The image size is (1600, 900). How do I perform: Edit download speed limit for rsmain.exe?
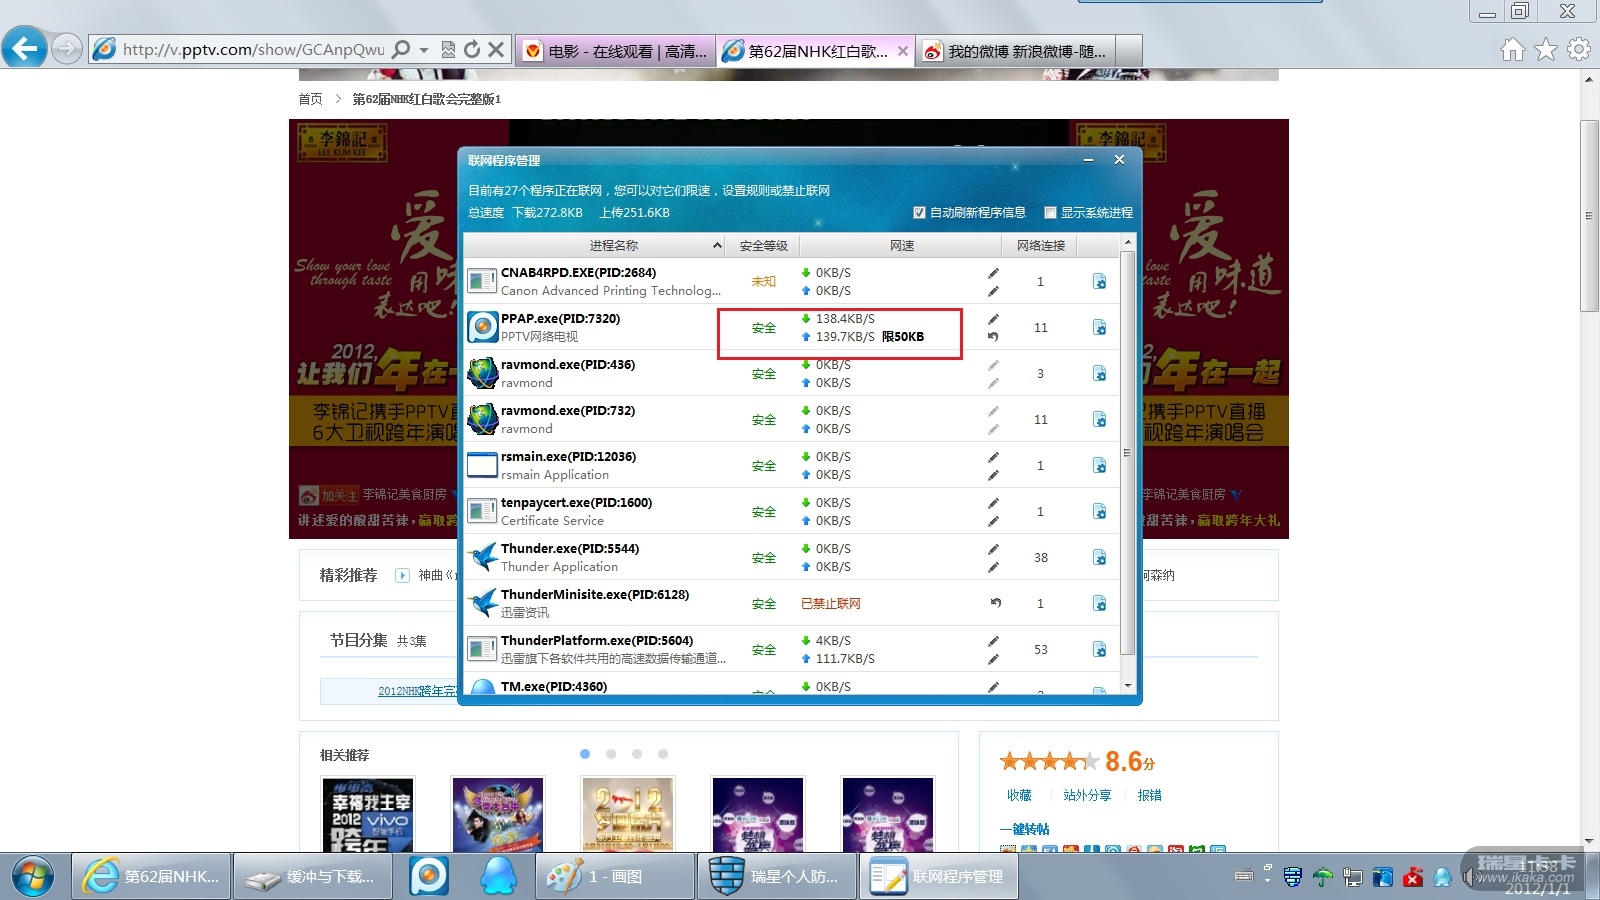(993, 457)
